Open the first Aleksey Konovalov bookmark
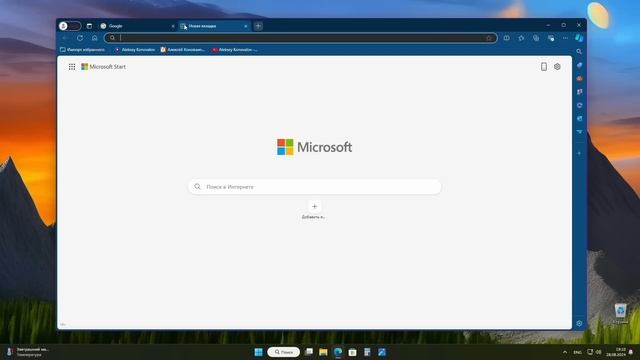640x360 pixels. tap(135, 50)
